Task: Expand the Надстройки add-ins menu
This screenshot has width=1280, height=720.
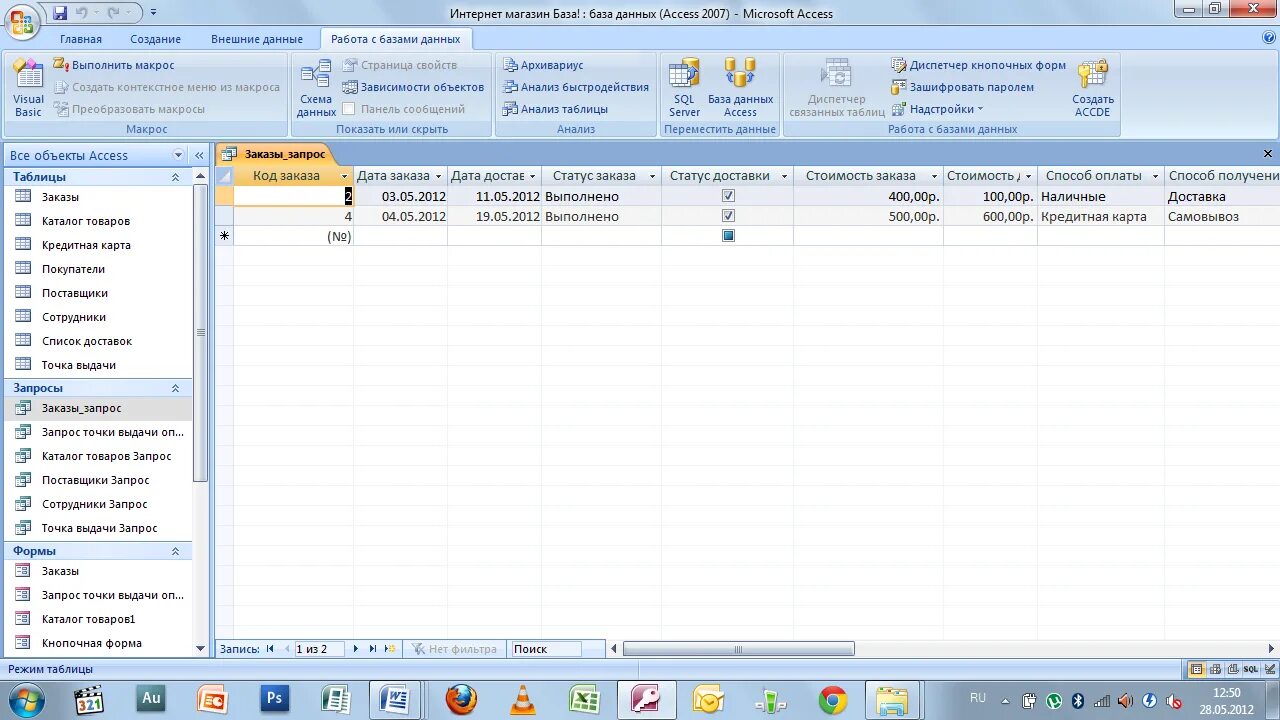Action: coord(937,109)
